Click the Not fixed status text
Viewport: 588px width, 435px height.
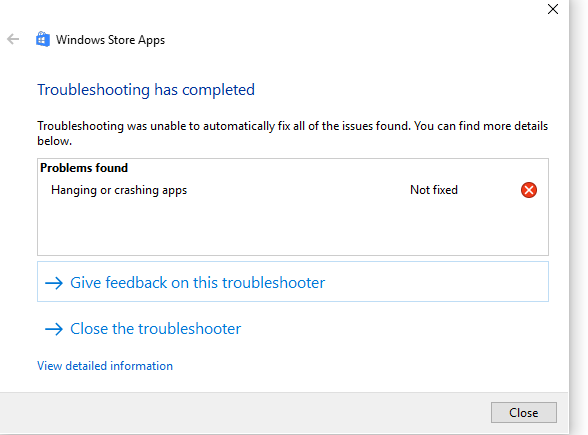(434, 190)
